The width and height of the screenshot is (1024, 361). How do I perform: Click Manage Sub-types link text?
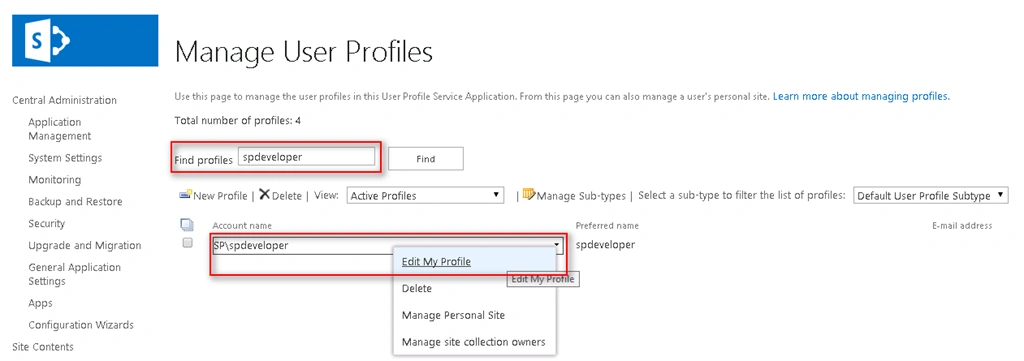[581, 196]
